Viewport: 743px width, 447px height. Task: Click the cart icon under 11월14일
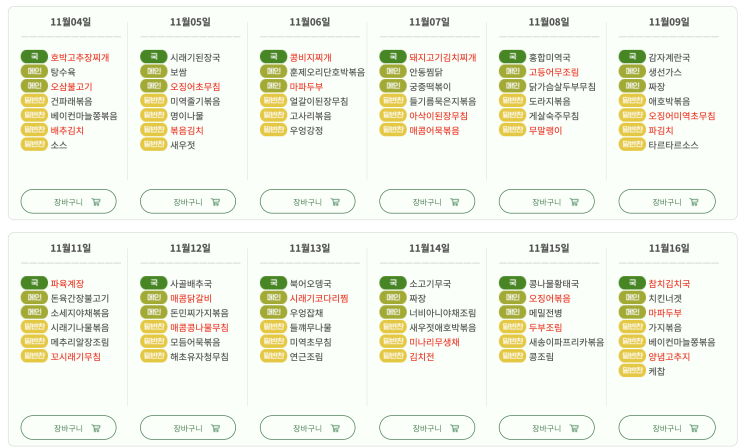(455, 428)
